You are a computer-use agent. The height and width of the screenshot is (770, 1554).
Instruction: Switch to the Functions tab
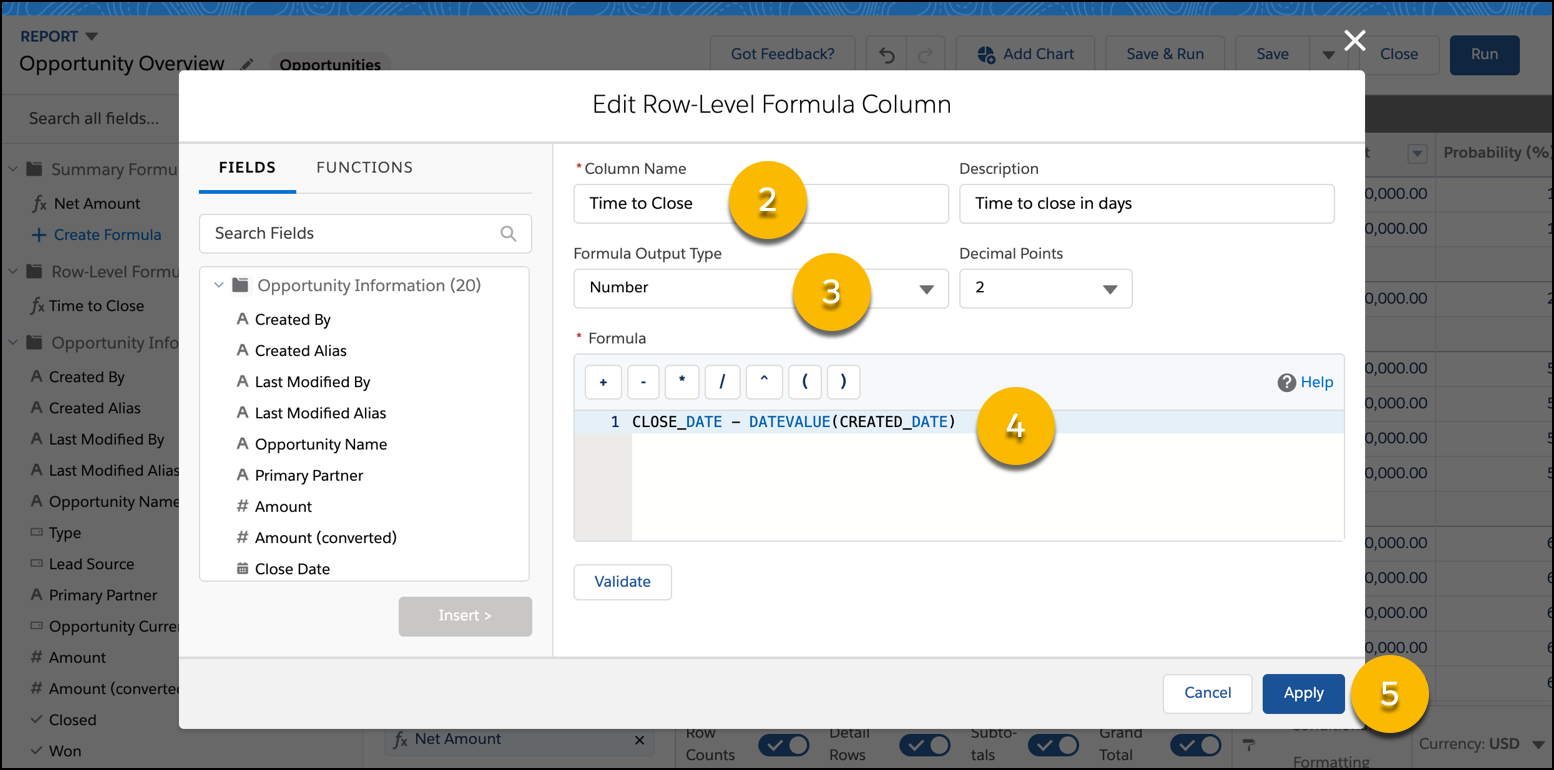coord(364,168)
